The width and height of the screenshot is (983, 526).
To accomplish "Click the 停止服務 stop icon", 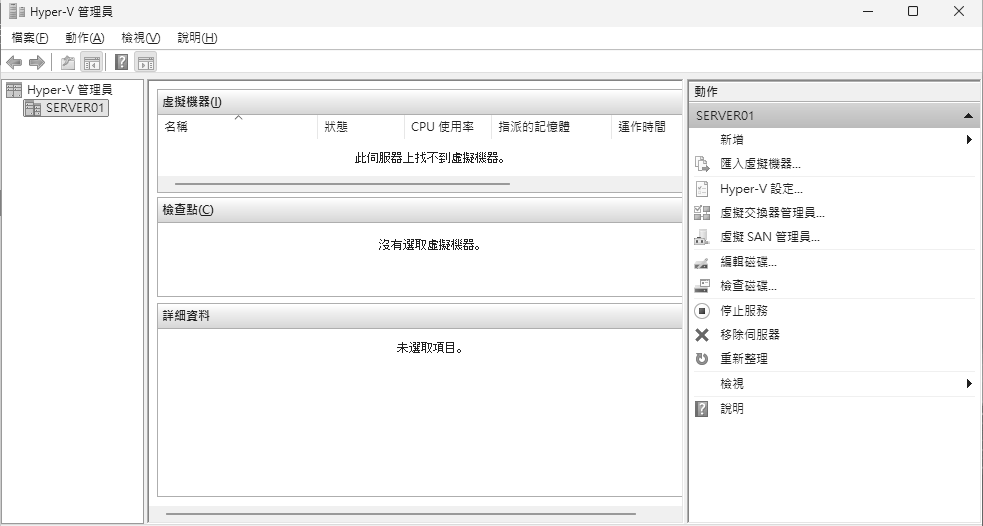I will pos(702,311).
